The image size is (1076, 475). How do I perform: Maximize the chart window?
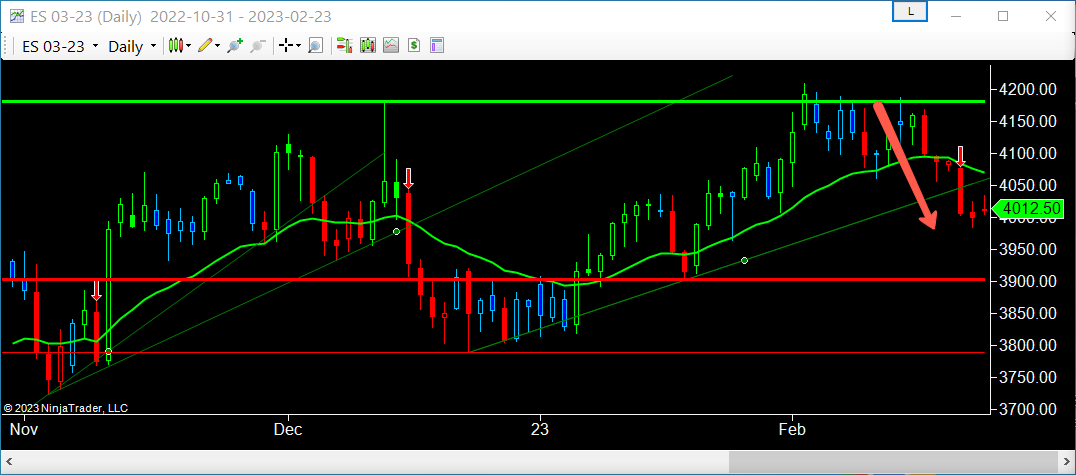1003,15
